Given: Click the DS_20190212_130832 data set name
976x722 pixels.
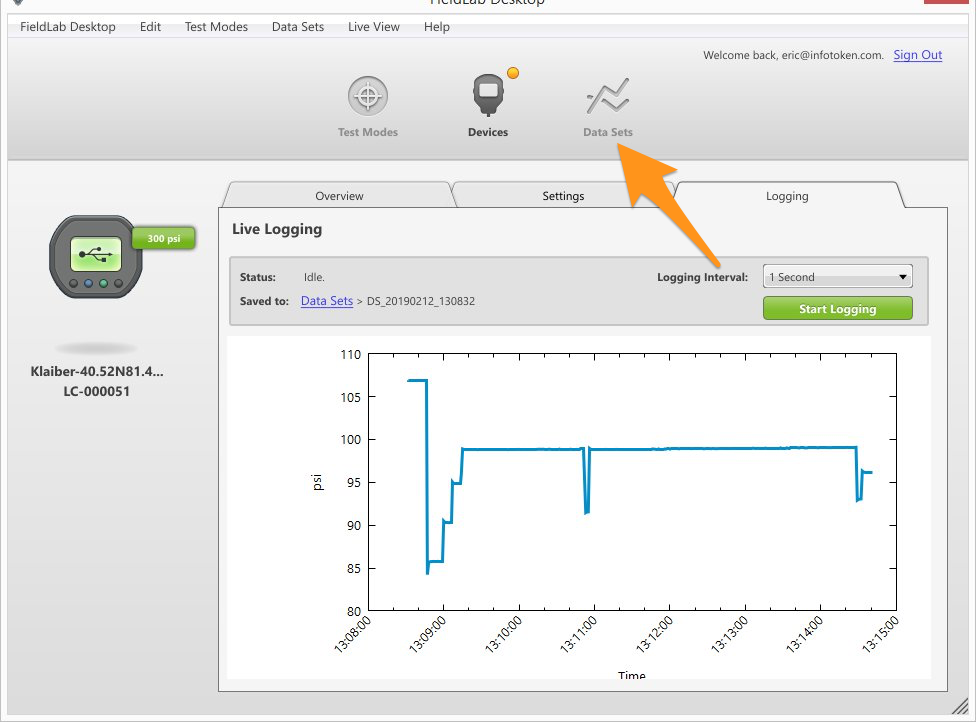Looking at the screenshot, I should [x=421, y=301].
